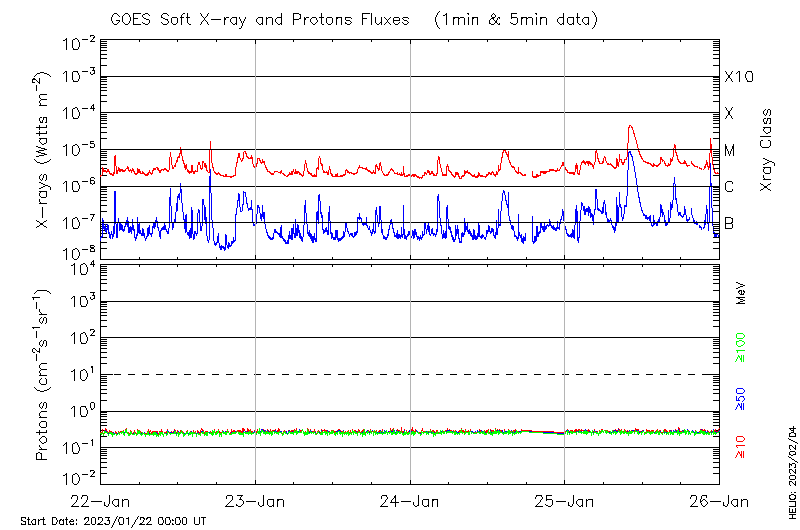This screenshot has width=800, height=530.
Task: Click the Start Date text at bottom left
Action: [x=113, y=521]
